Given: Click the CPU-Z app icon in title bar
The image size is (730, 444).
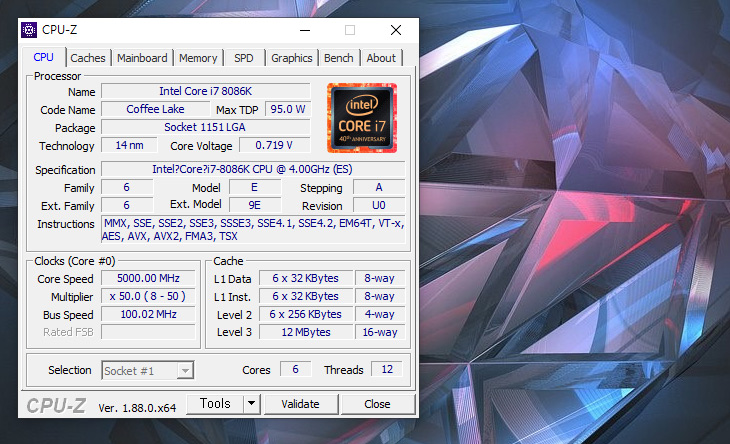Looking at the screenshot, I should click(x=29, y=30).
